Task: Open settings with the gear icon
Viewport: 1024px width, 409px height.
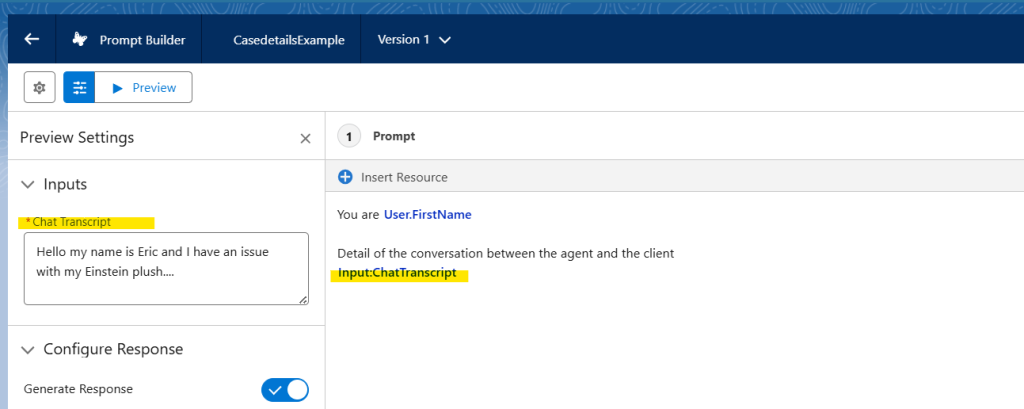Action: click(x=39, y=88)
